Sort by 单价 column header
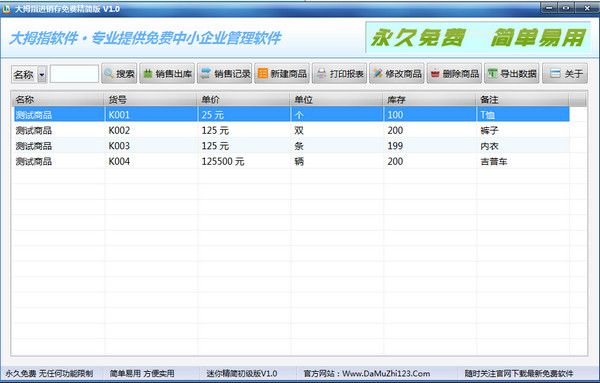The image size is (600, 383). (243, 99)
